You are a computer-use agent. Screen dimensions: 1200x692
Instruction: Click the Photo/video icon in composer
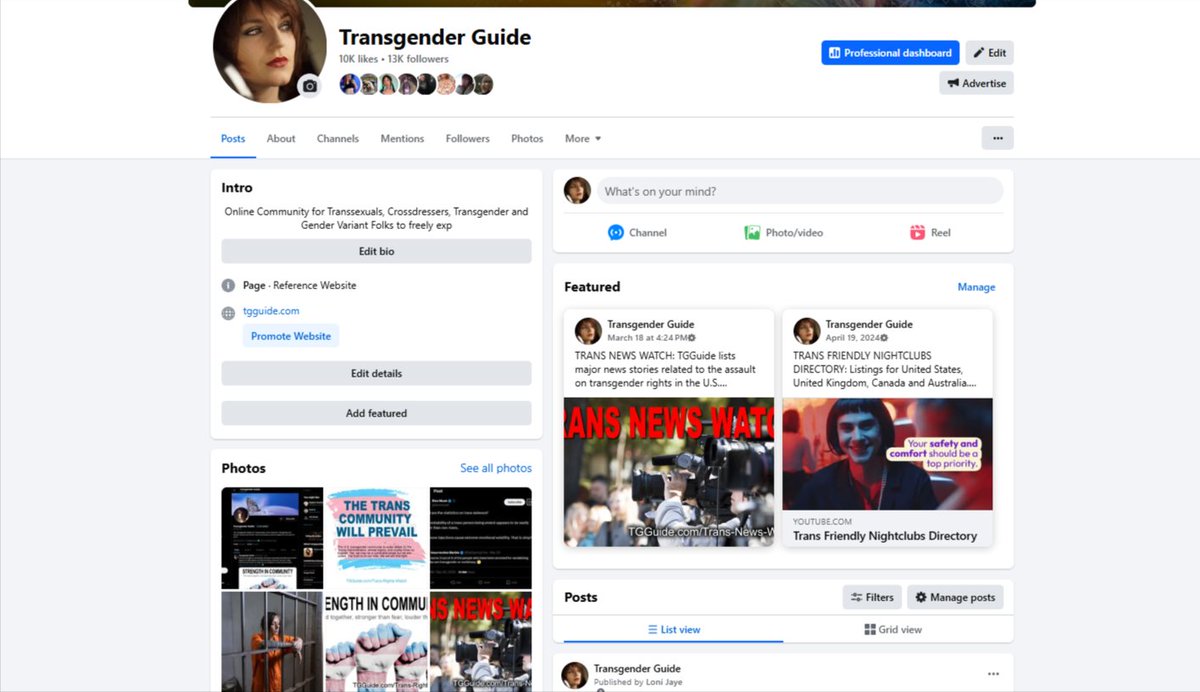pos(752,233)
